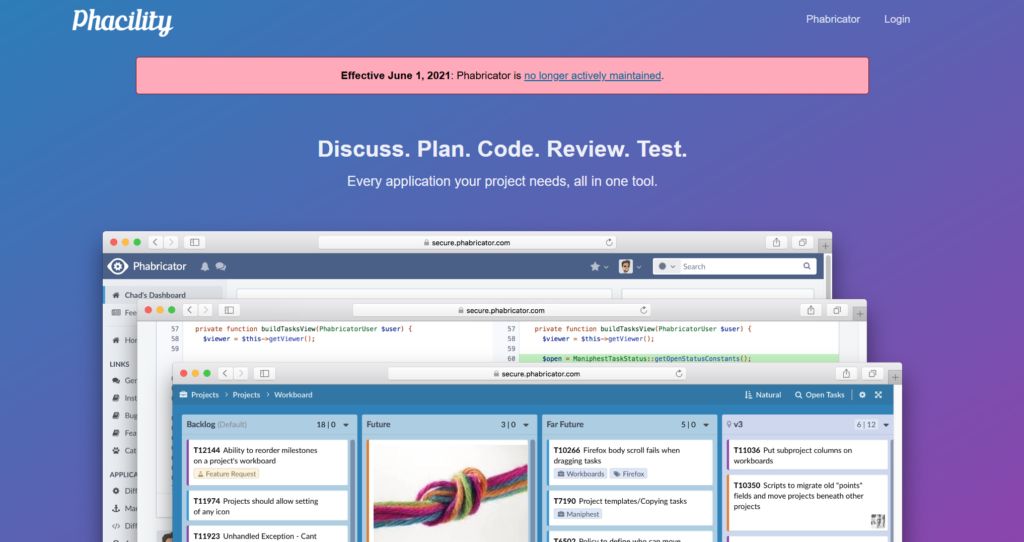1024x542 pixels.
Task: Click the second Projects breadcrumb
Action: point(246,394)
